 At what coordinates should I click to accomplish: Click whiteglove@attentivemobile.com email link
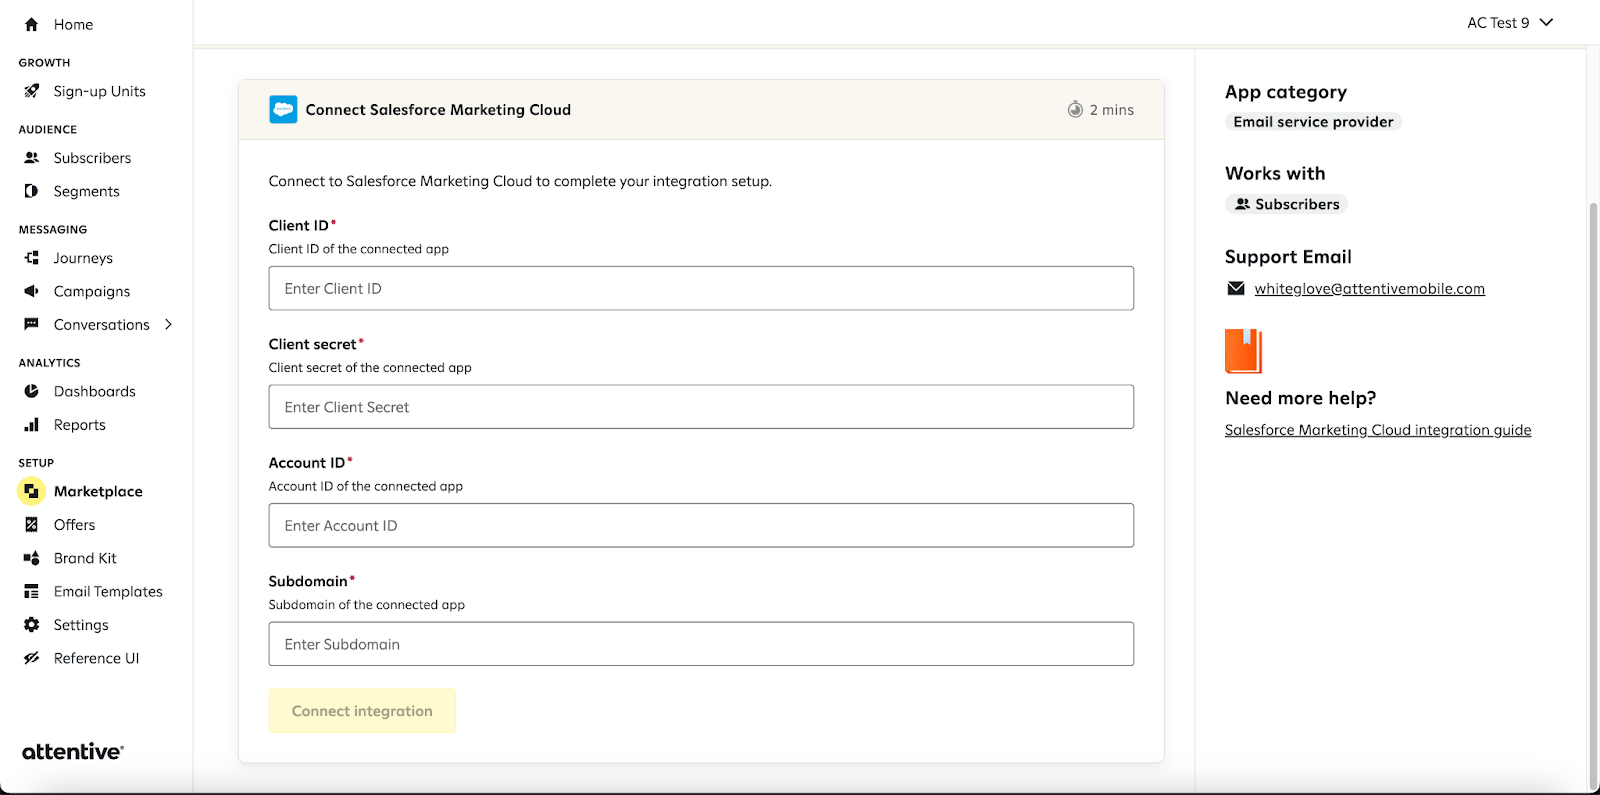[x=1370, y=289]
